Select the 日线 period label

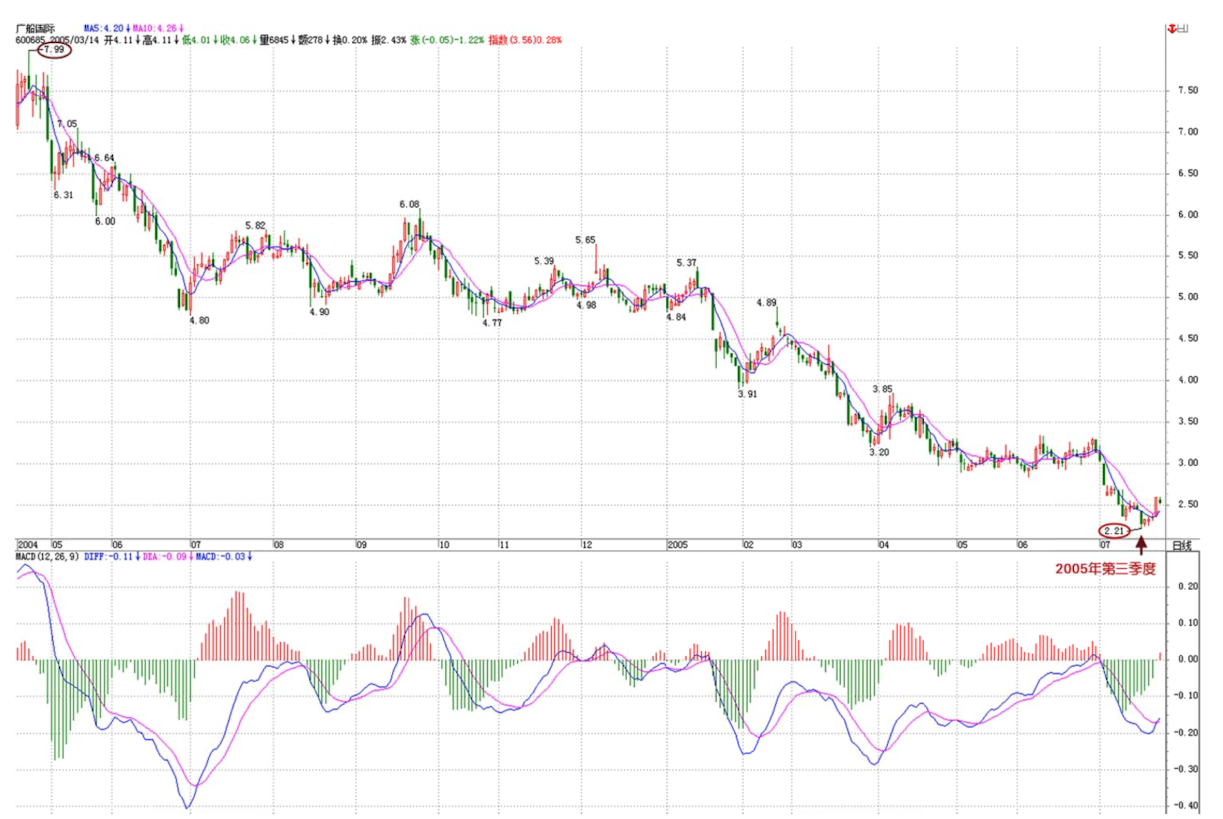(1181, 546)
